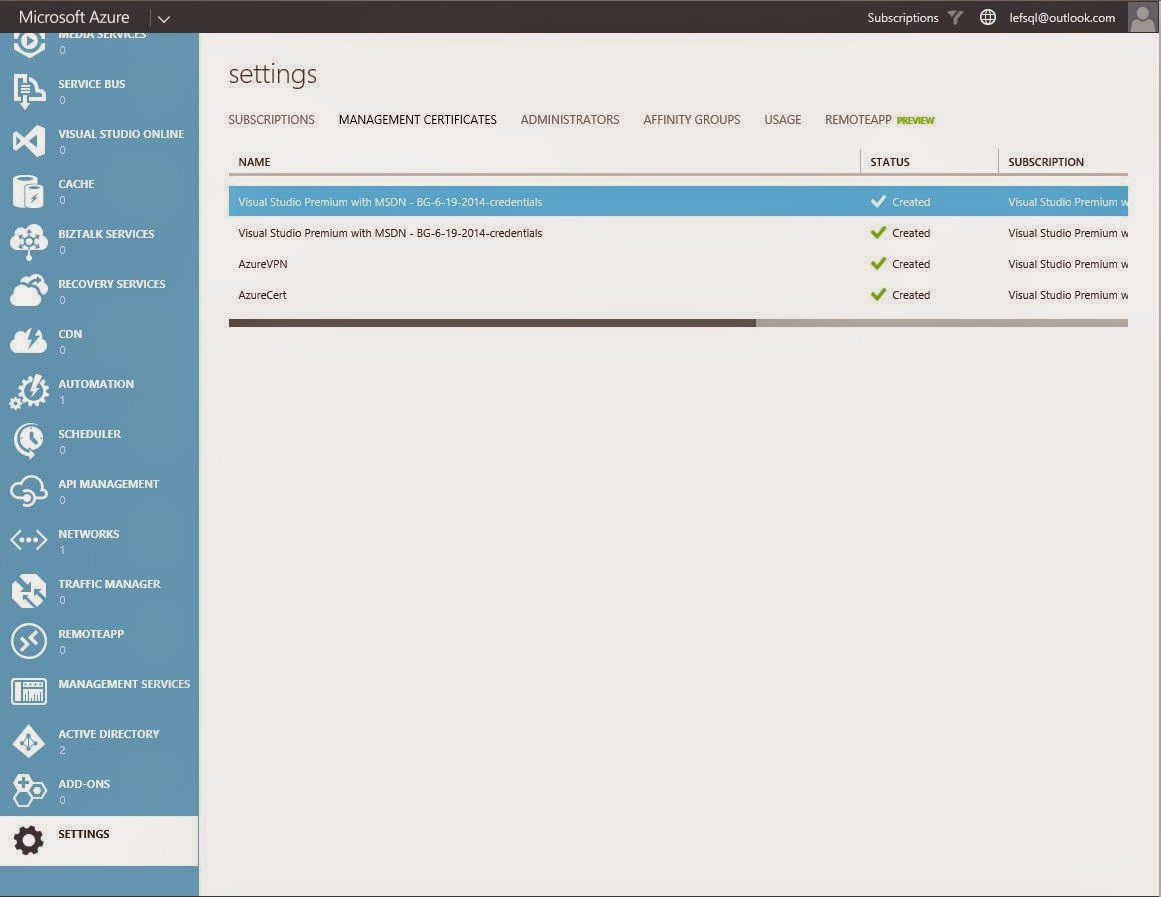
Task: Switch to the RemoteApp preview tab
Action: coord(880,119)
